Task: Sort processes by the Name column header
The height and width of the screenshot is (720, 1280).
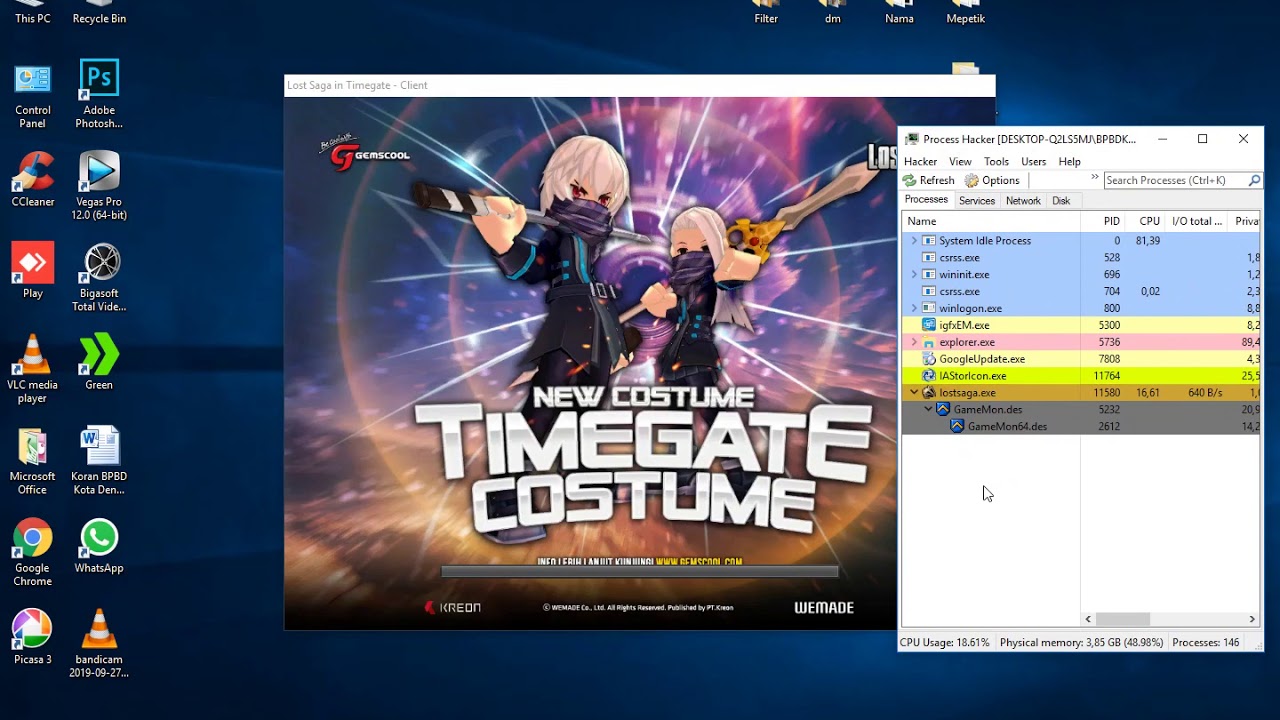Action: (x=991, y=221)
